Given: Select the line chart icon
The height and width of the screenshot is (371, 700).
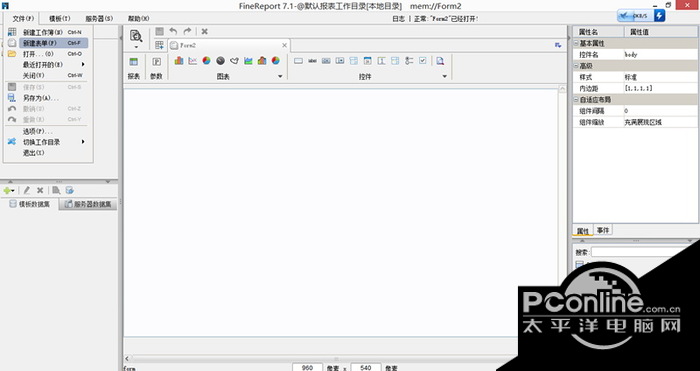Looking at the screenshot, I should (192, 61).
